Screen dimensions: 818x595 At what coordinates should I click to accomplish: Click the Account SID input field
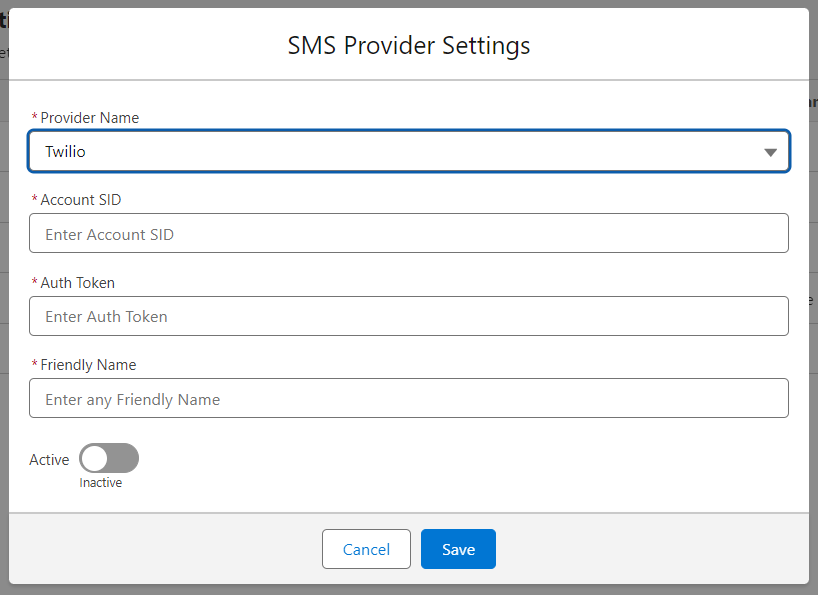point(408,233)
